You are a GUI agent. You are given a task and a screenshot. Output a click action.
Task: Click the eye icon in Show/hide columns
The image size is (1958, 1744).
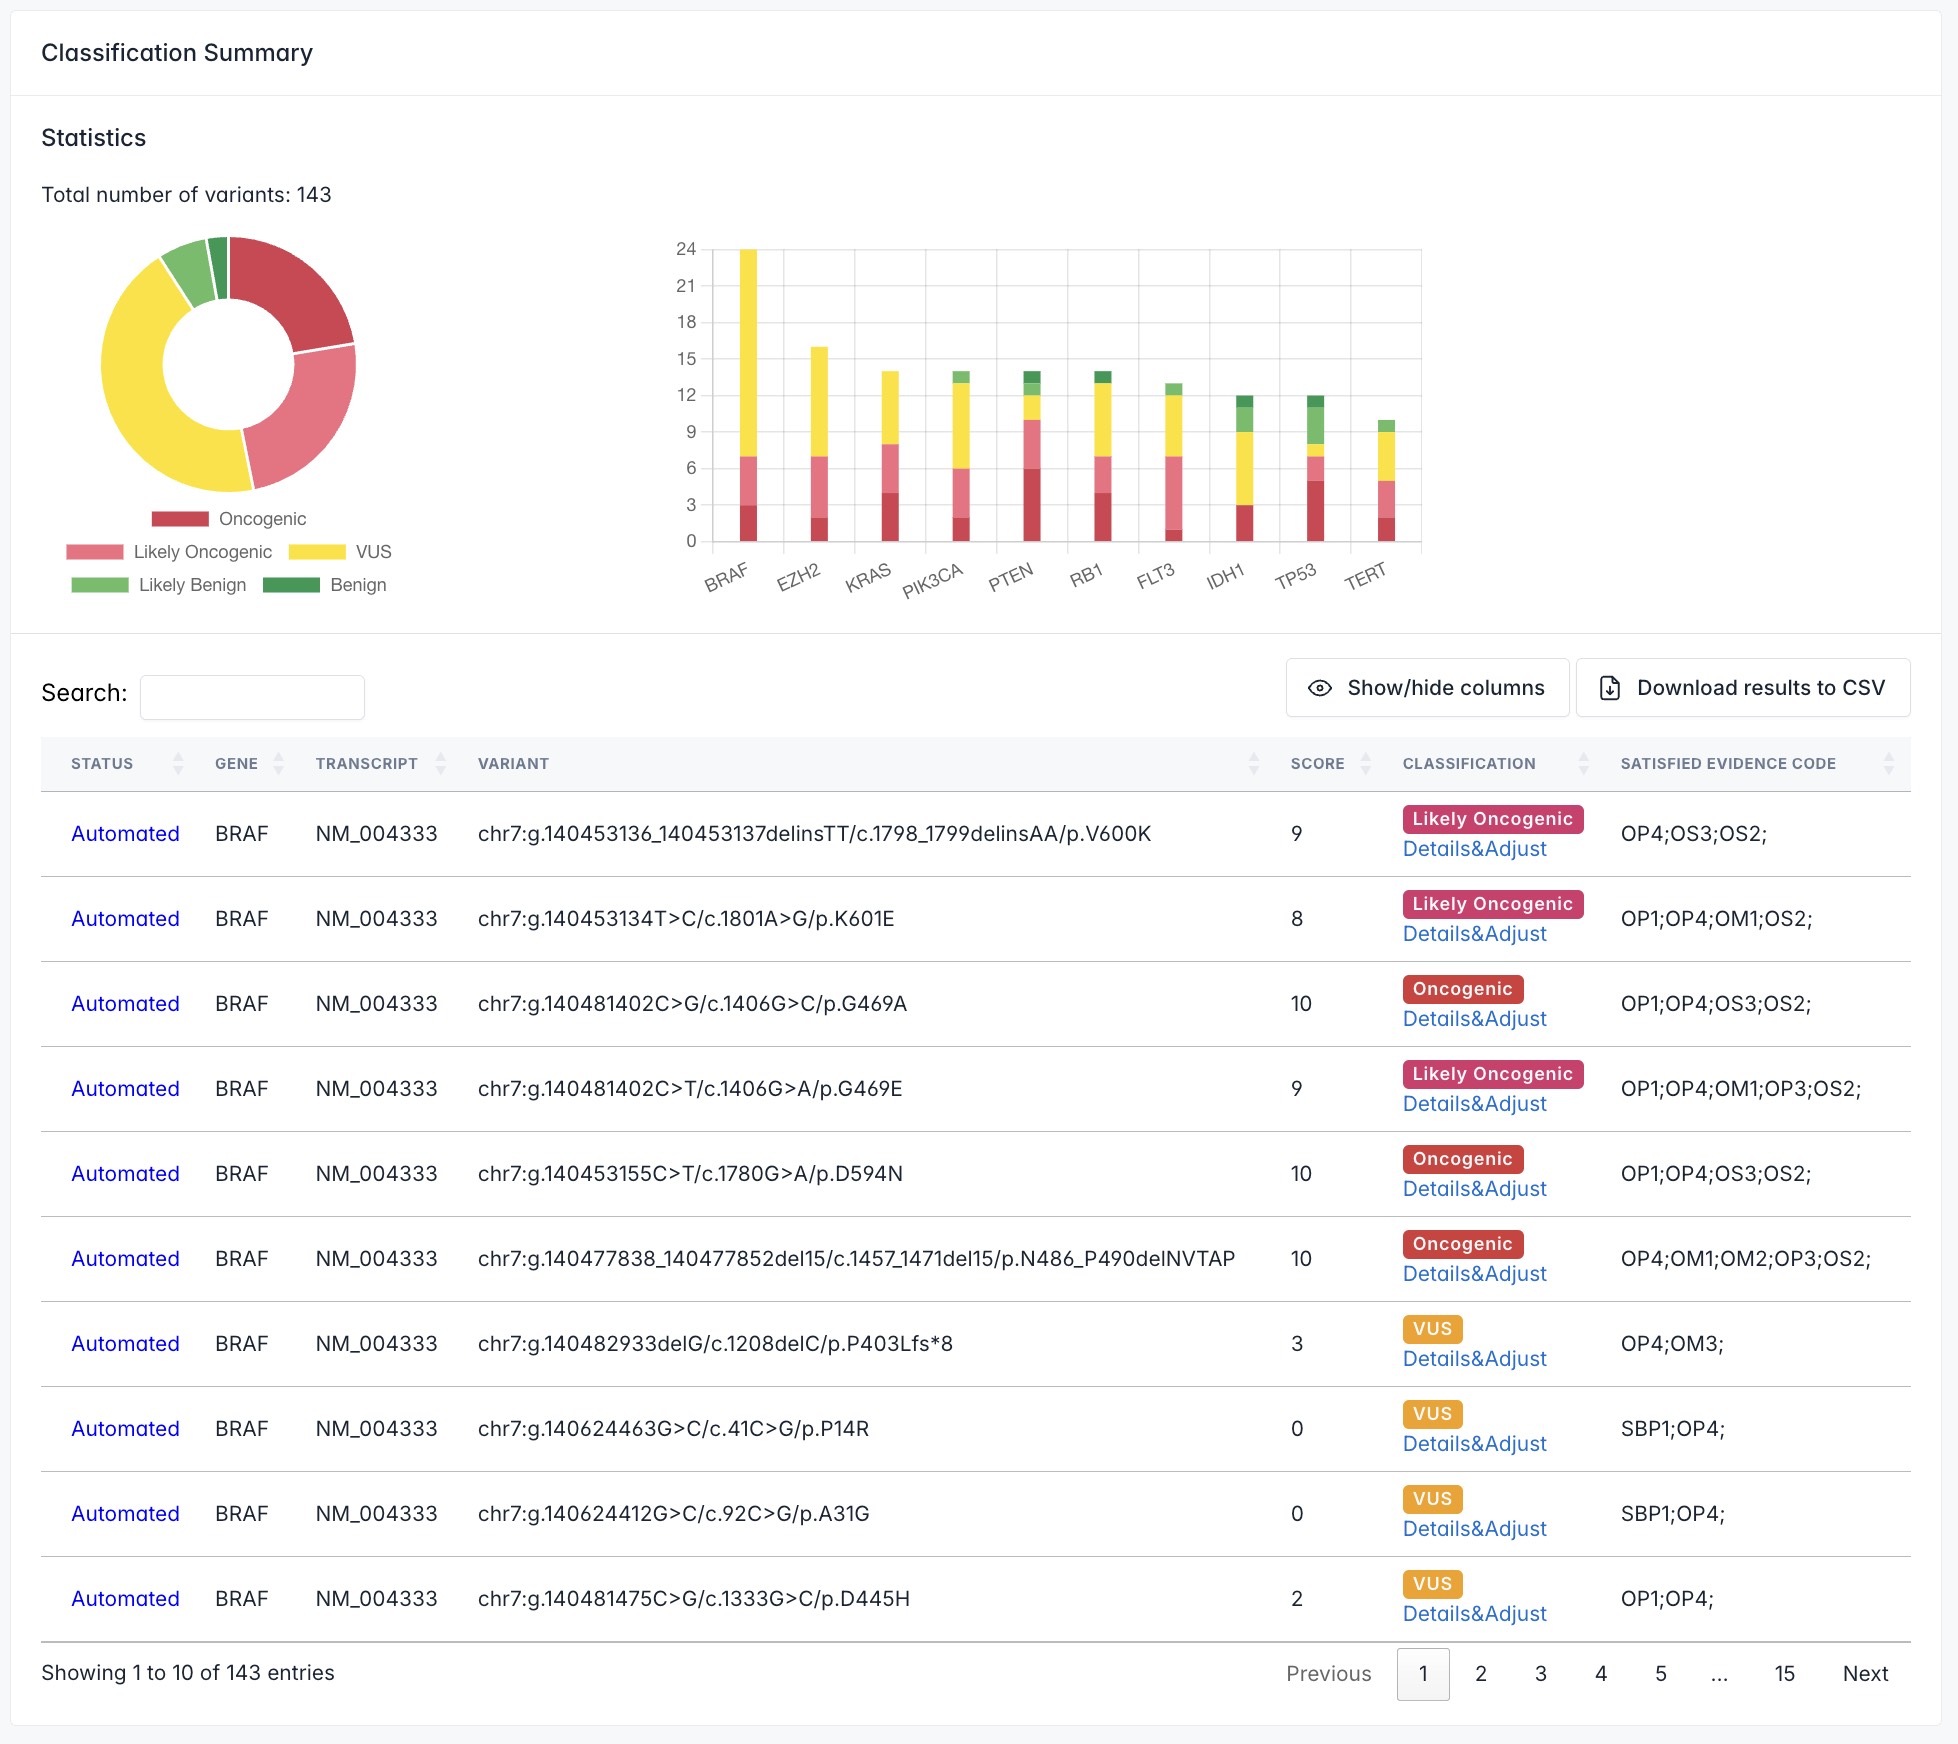point(1319,688)
